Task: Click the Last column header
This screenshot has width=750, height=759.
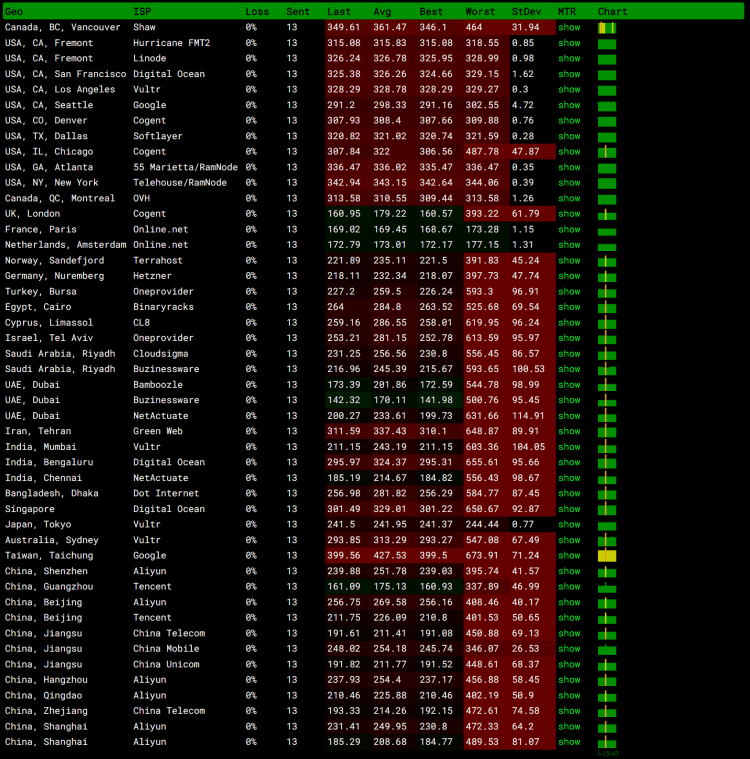Action: pyautogui.click(x=339, y=12)
